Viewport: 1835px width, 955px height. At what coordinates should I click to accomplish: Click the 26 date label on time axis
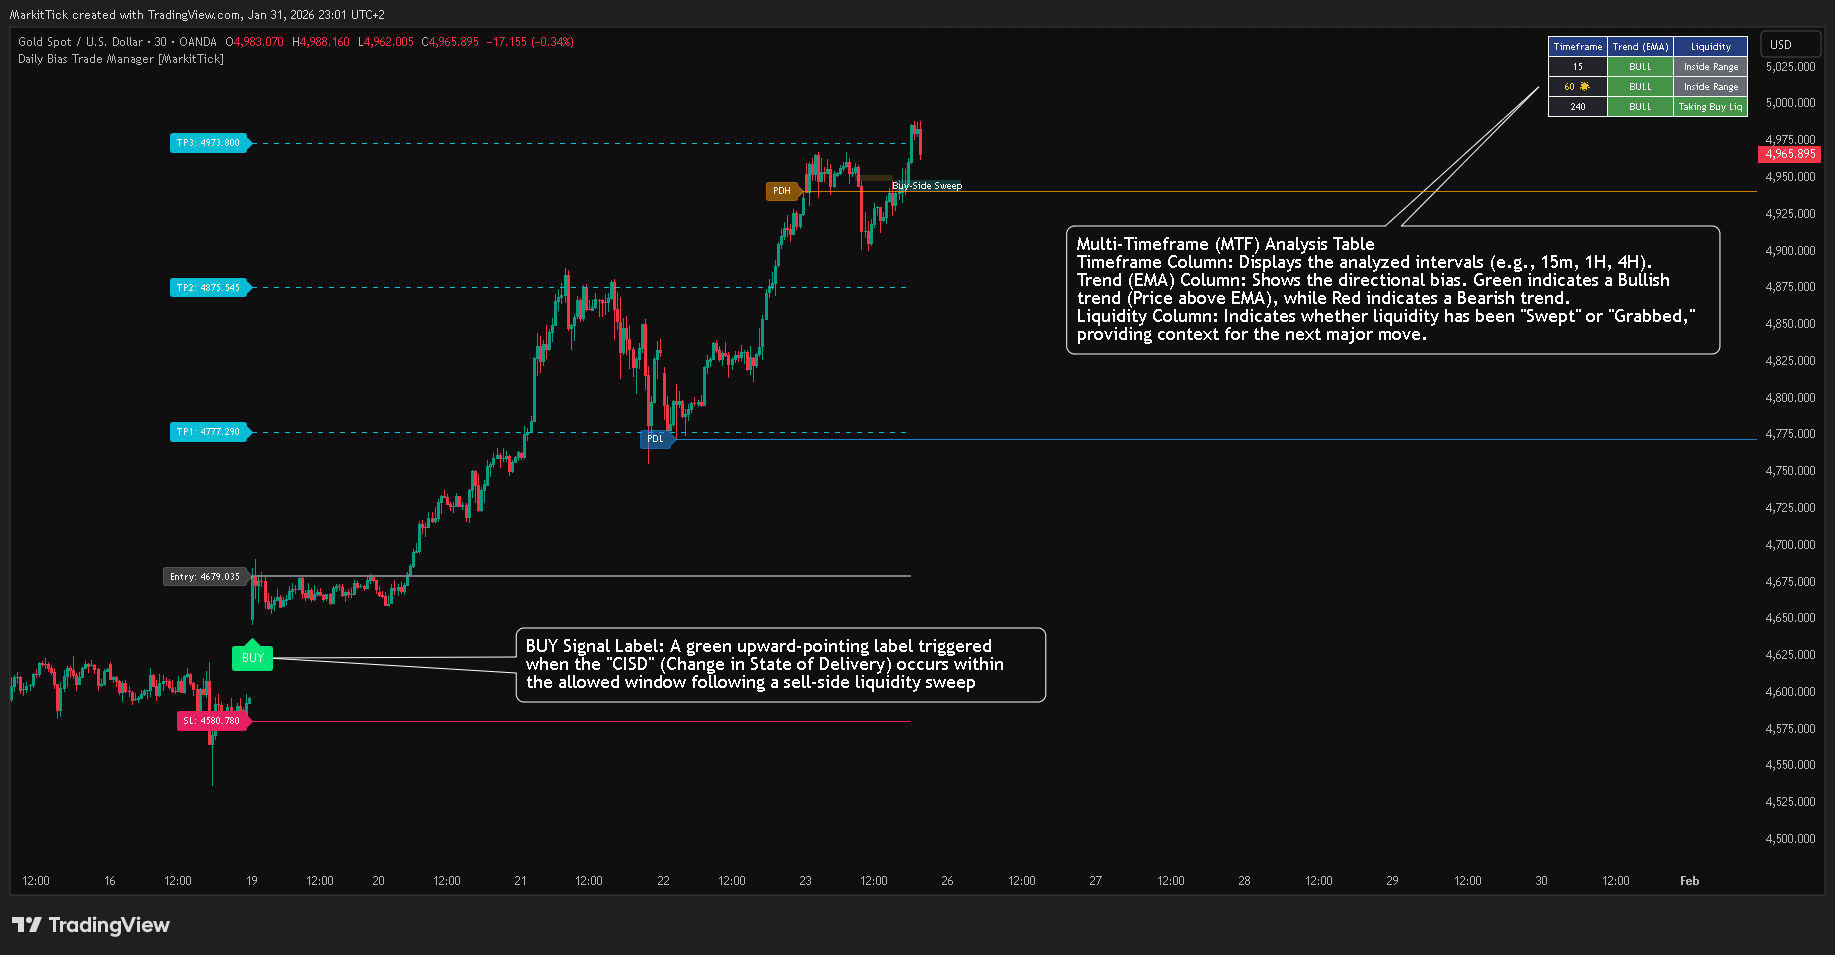pyautogui.click(x=947, y=881)
